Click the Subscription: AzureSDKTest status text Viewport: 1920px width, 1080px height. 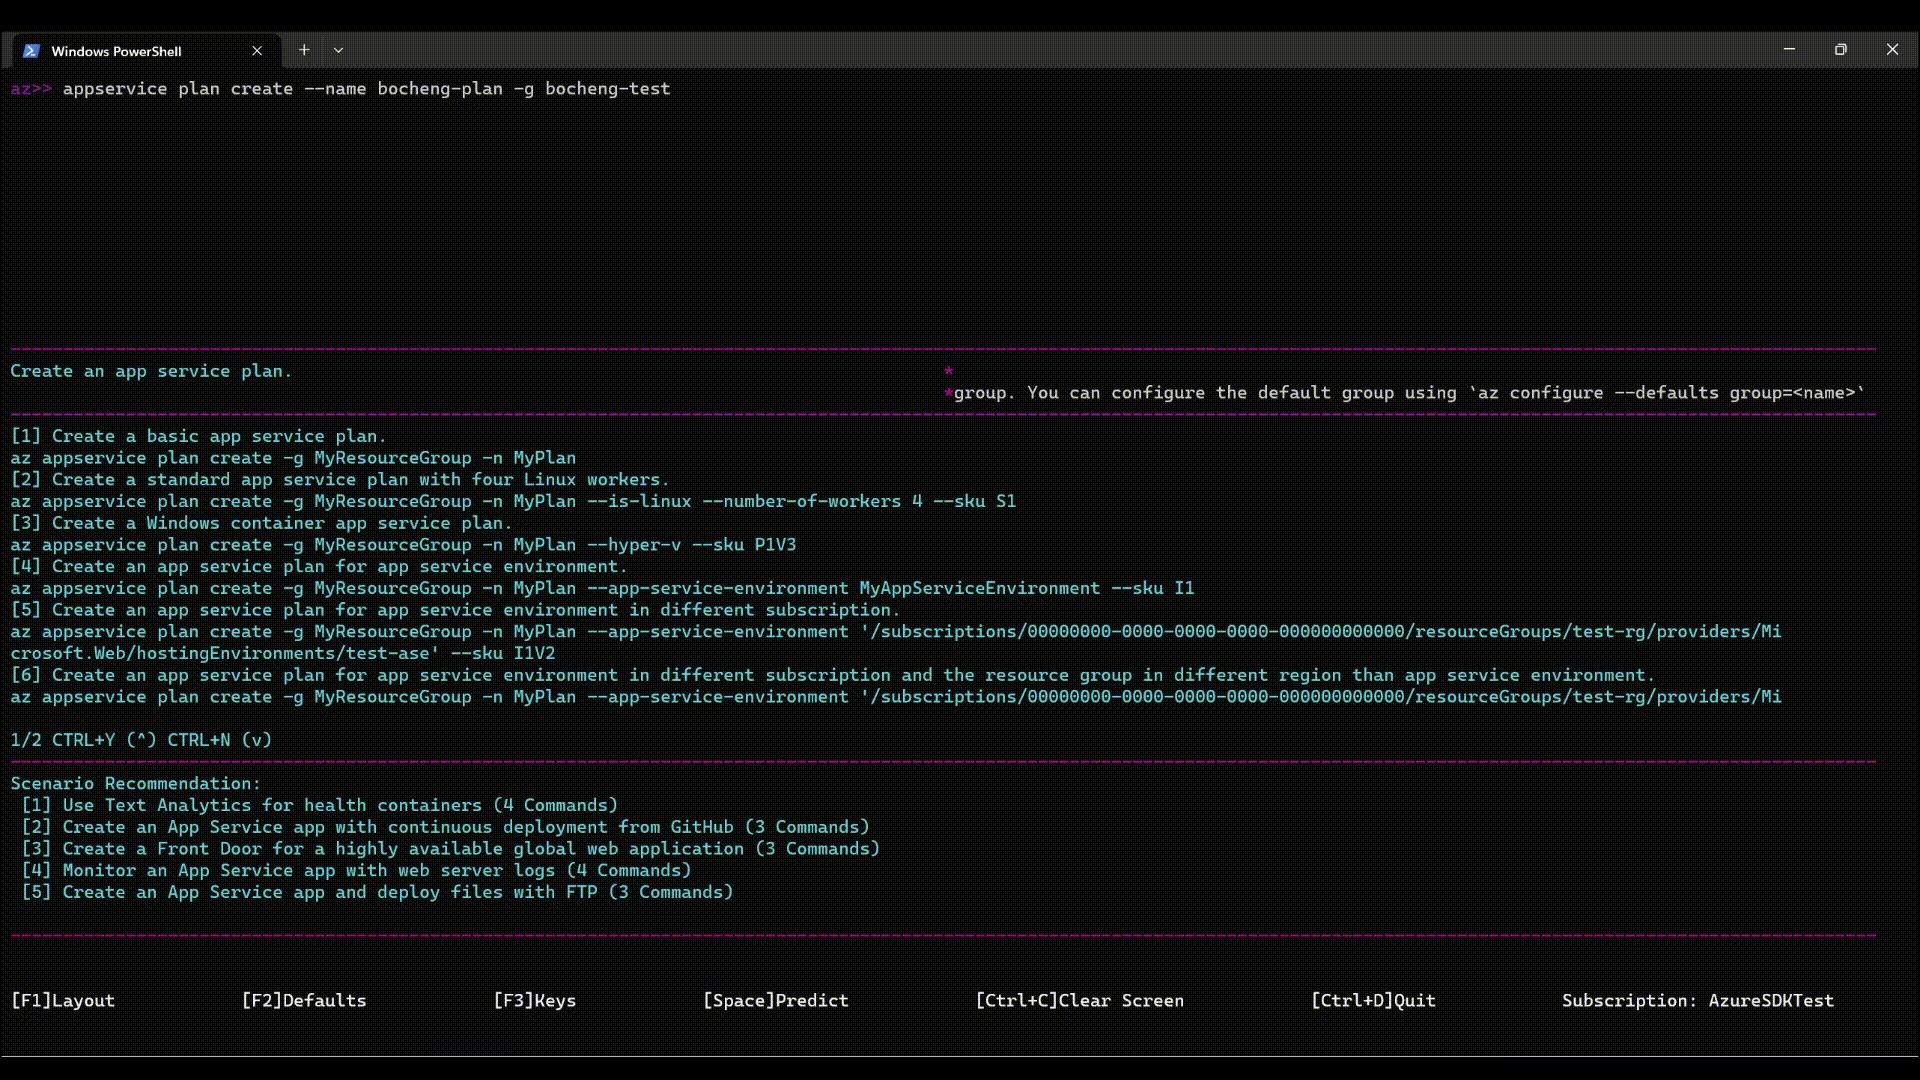click(1698, 1001)
